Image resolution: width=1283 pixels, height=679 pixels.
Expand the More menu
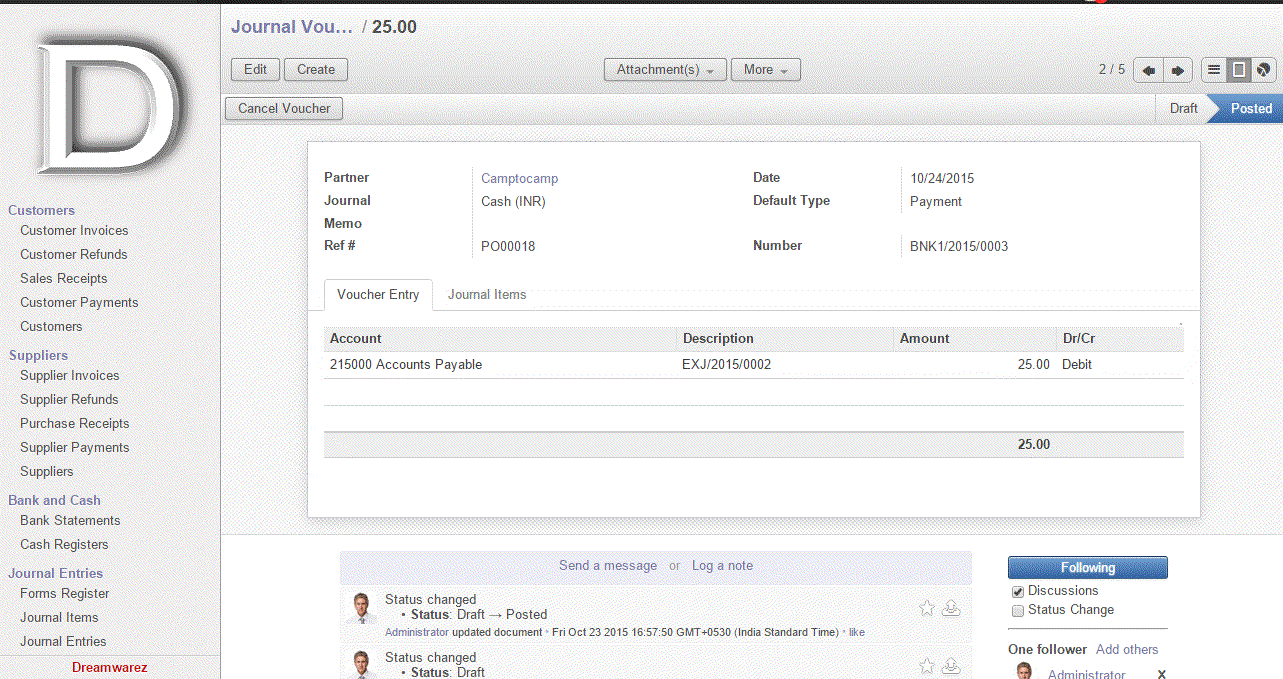765,69
